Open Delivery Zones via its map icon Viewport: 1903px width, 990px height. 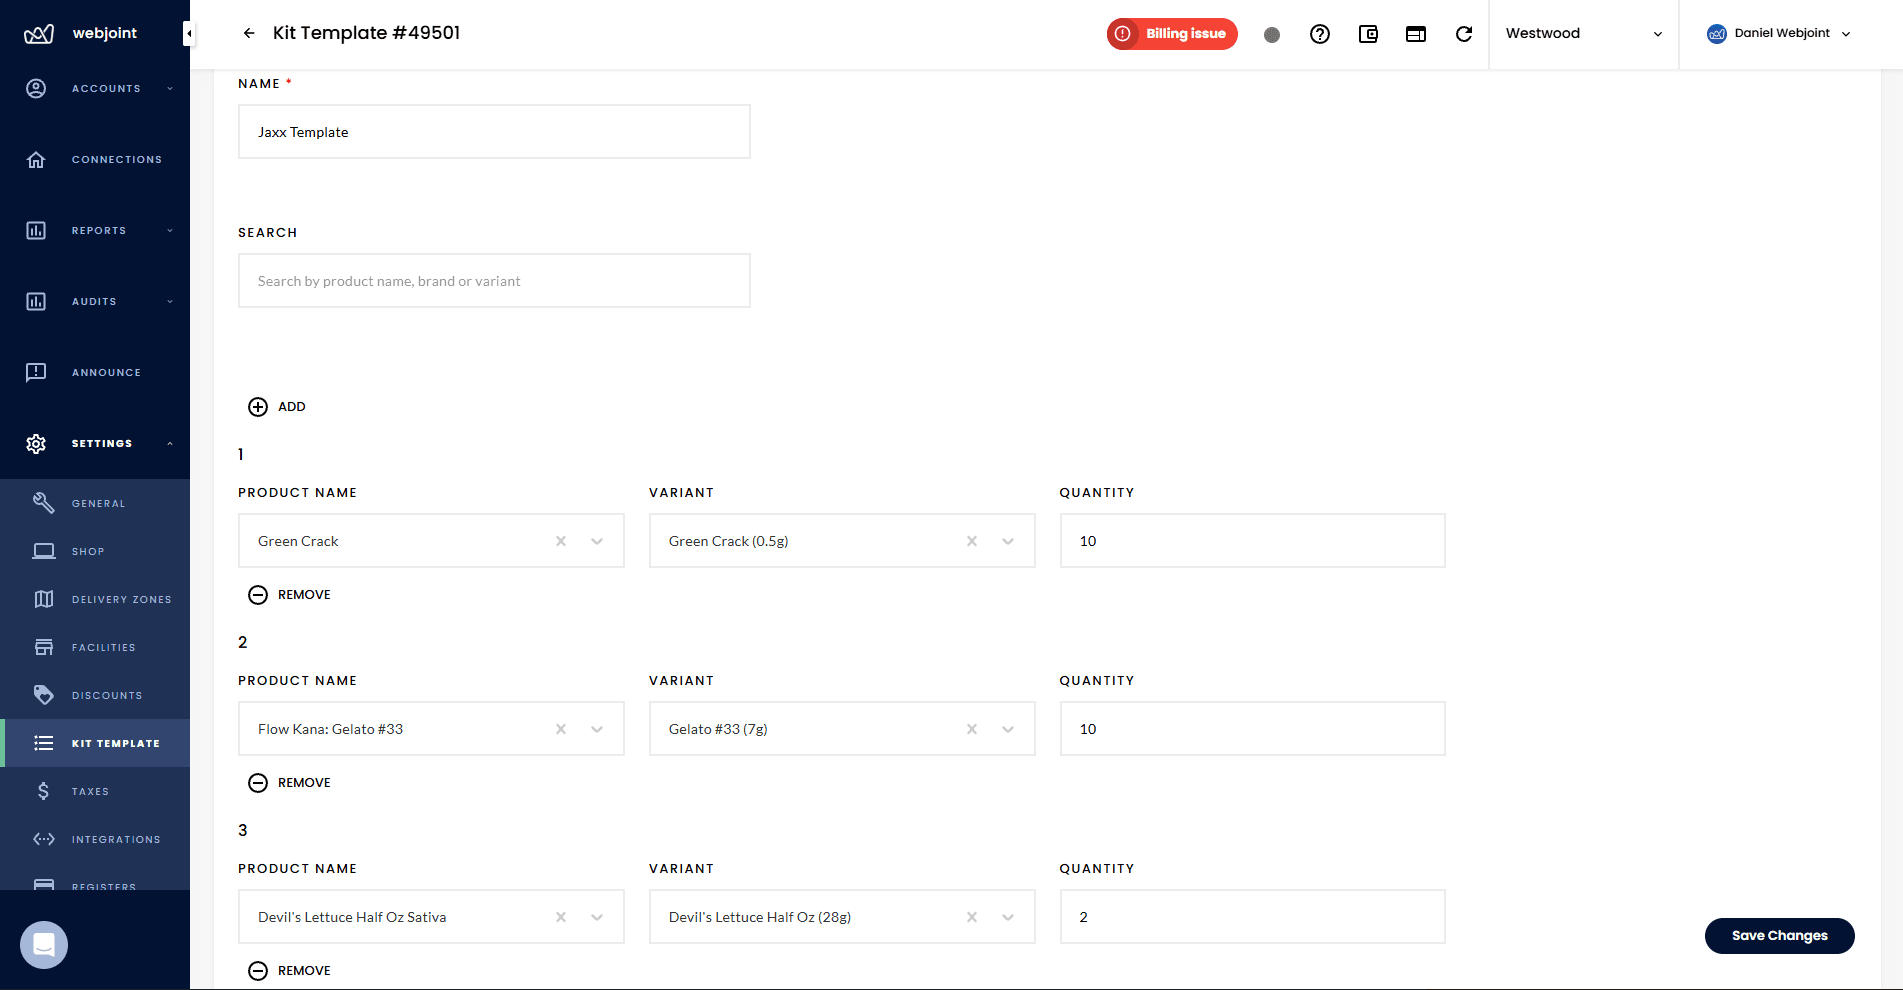pyautogui.click(x=44, y=598)
